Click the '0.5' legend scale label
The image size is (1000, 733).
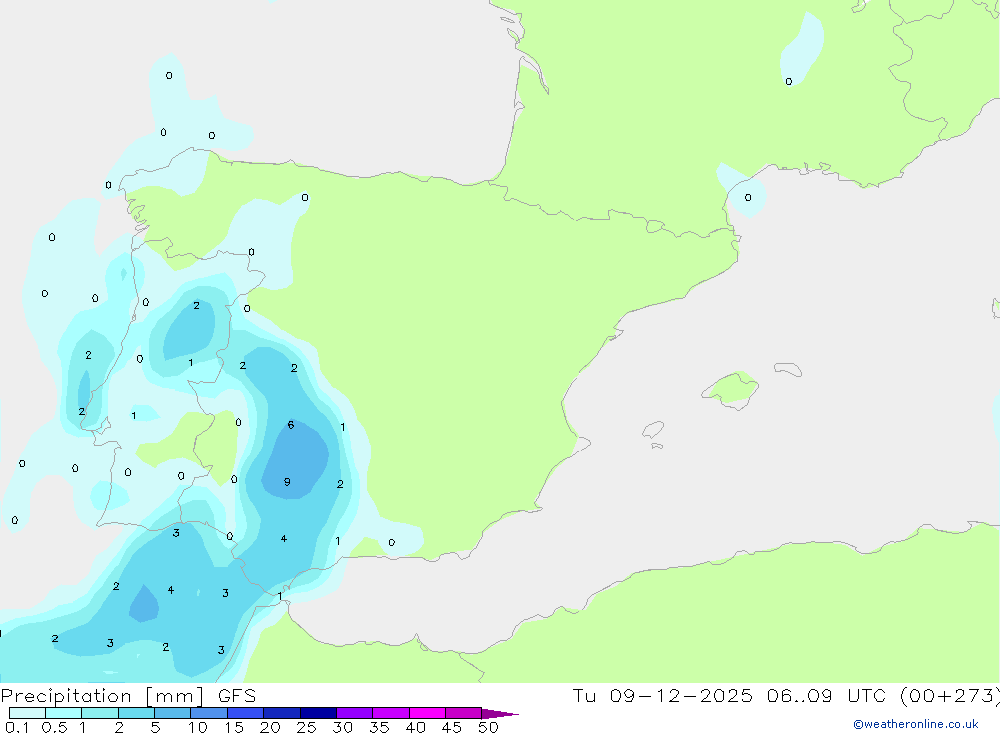54,727
